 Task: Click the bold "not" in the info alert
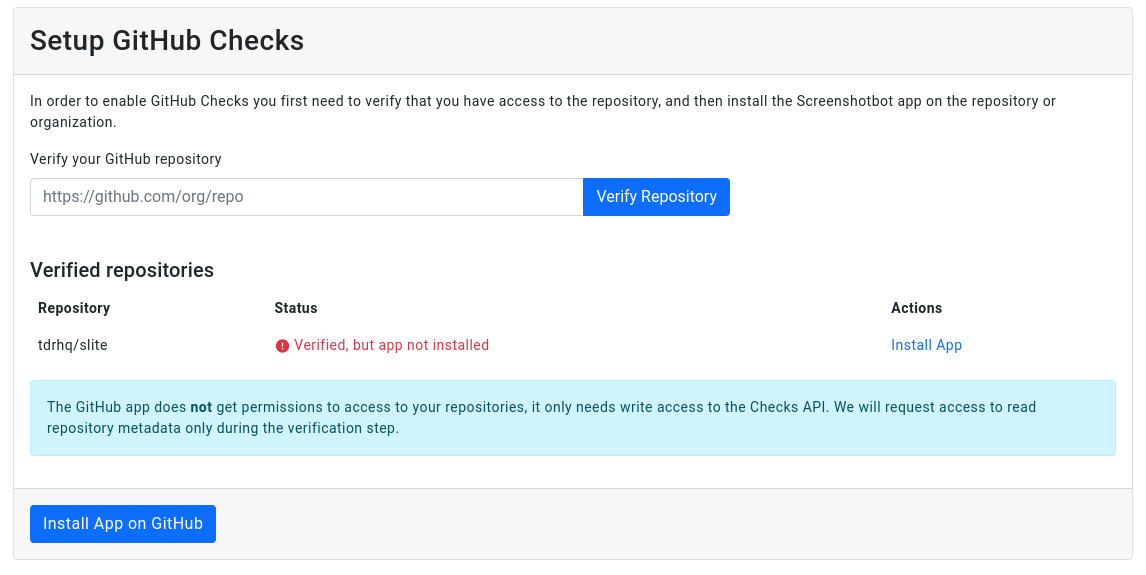201,407
